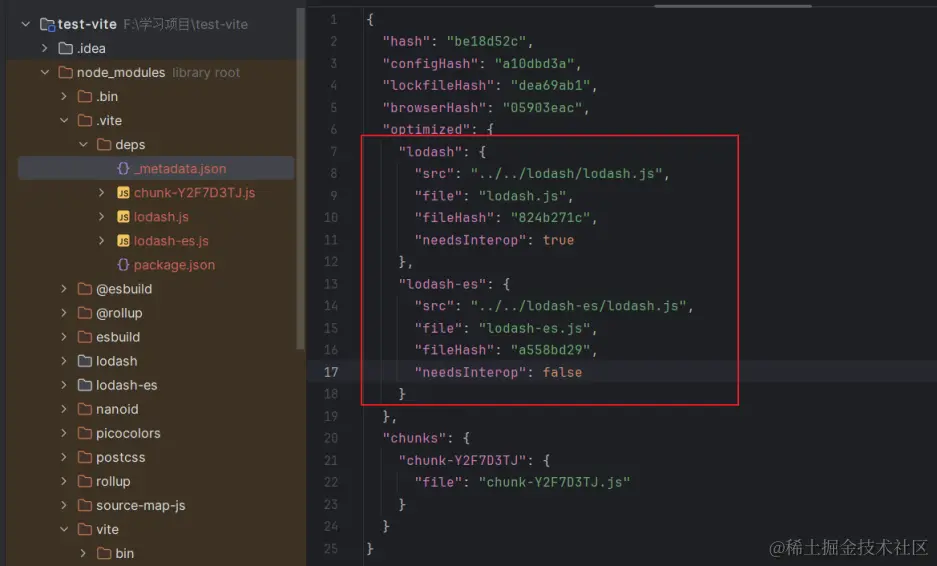Expand the chunk-Y2F7D3TJ.js file chevron
Image resolution: width=937 pixels, height=566 pixels.
(x=102, y=192)
